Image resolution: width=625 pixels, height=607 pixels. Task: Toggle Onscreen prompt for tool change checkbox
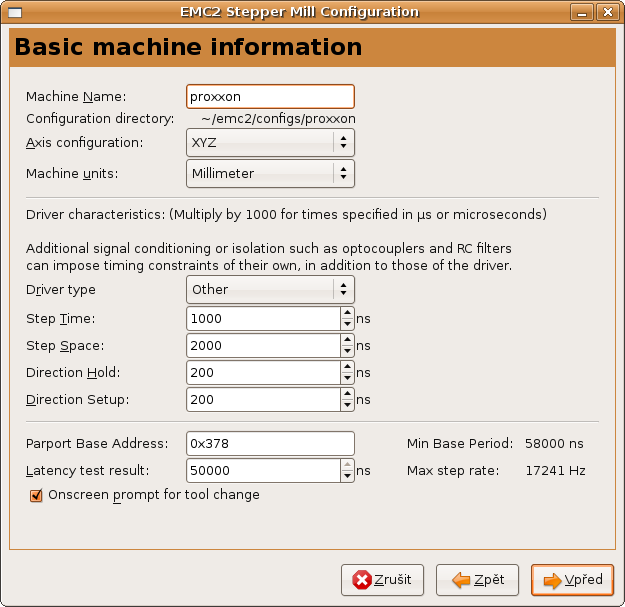click(x=37, y=495)
